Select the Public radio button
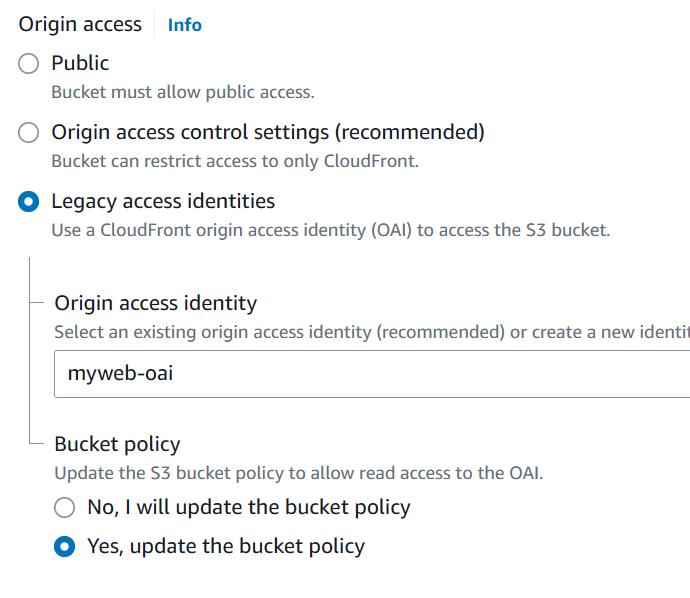Viewport: 690px width, 598px height. (x=30, y=64)
